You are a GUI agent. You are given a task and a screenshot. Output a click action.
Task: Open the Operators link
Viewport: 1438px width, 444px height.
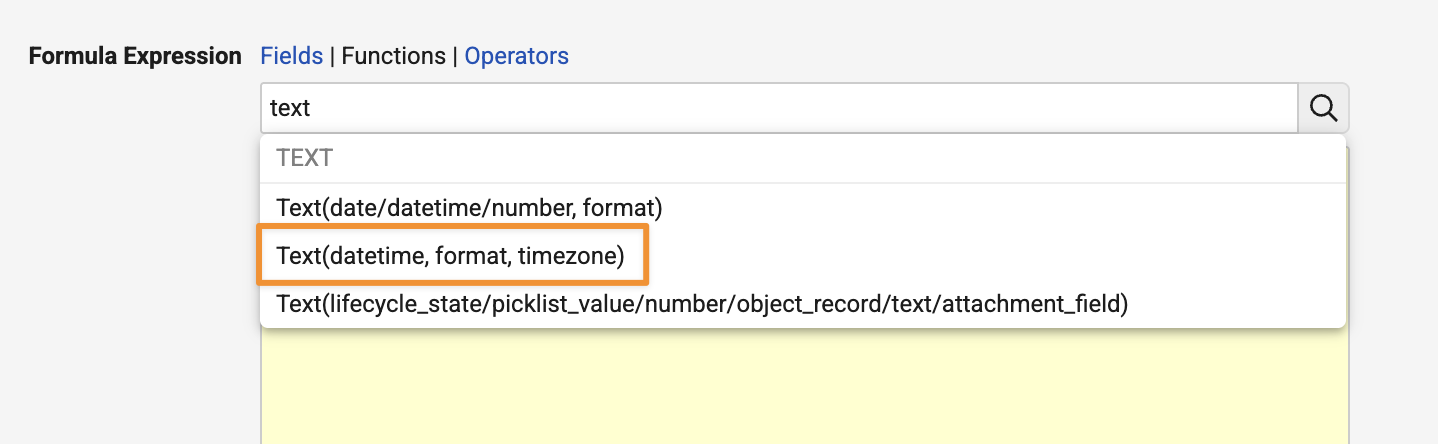click(x=516, y=56)
